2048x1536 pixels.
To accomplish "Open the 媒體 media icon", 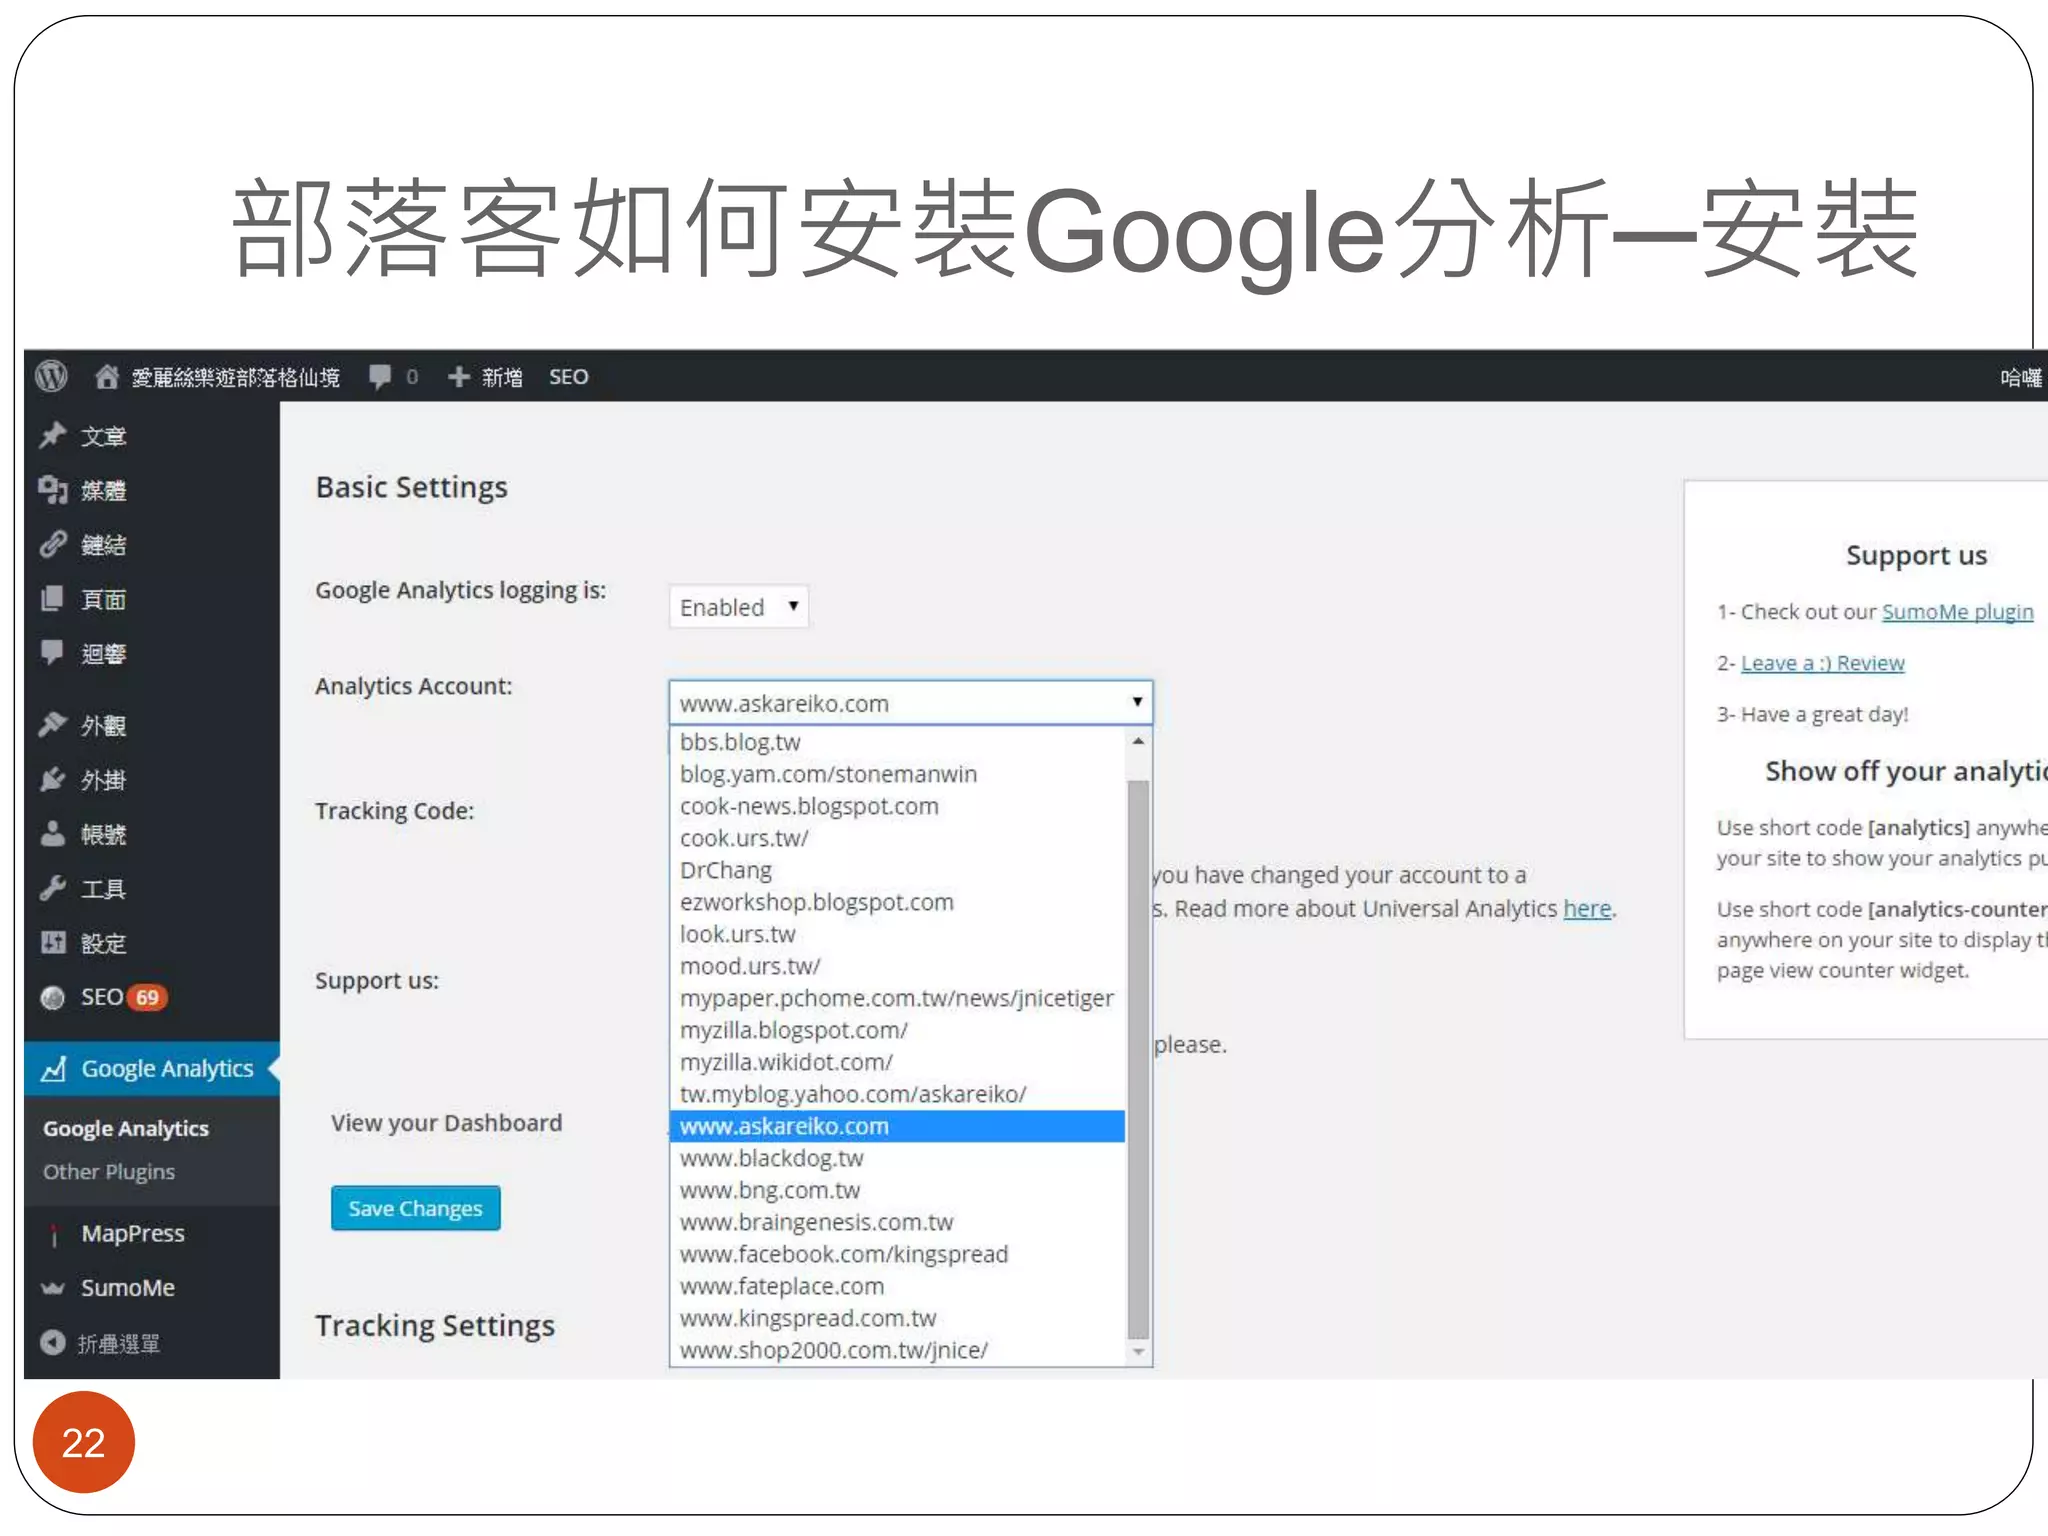I will coord(53,489).
